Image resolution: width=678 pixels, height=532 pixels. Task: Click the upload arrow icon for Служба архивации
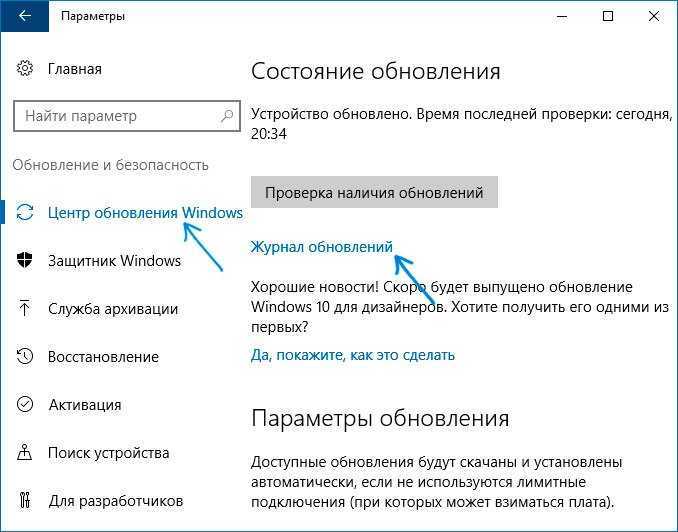[25, 308]
